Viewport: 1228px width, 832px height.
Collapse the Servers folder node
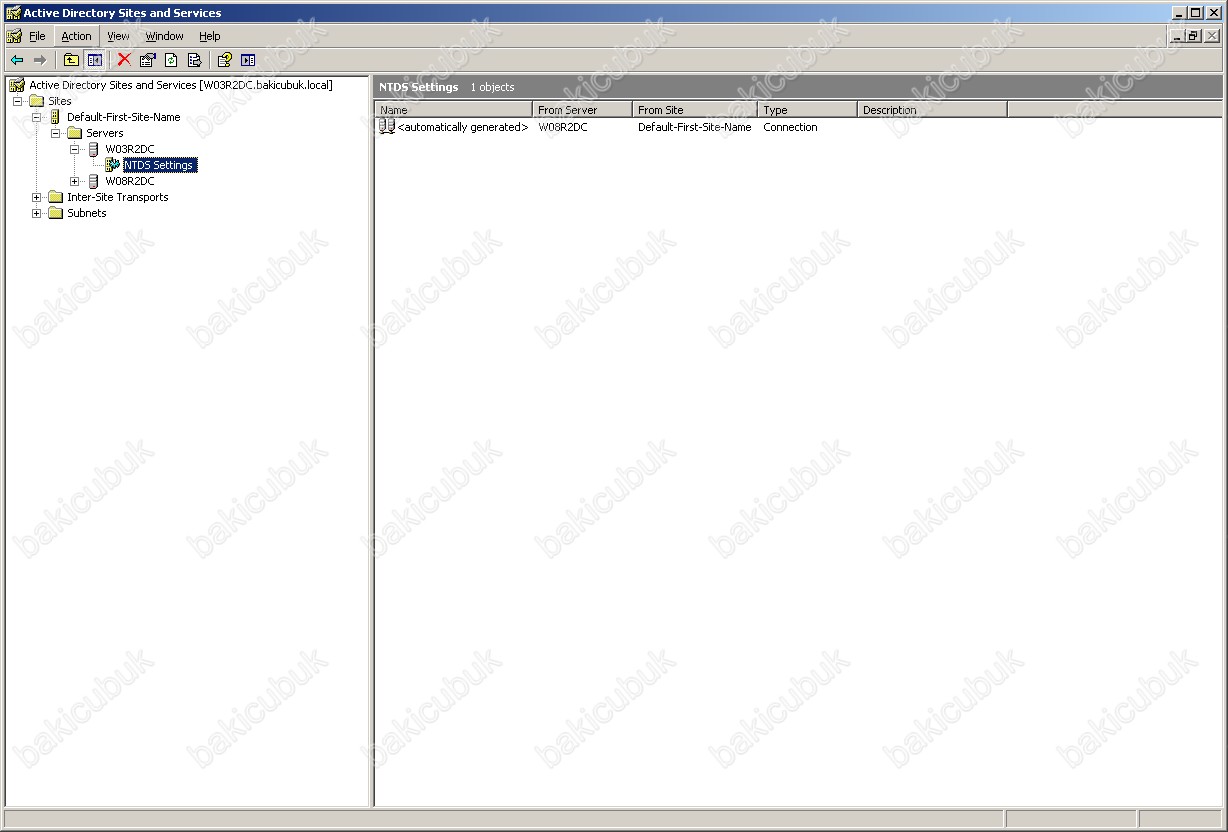(x=56, y=133)
